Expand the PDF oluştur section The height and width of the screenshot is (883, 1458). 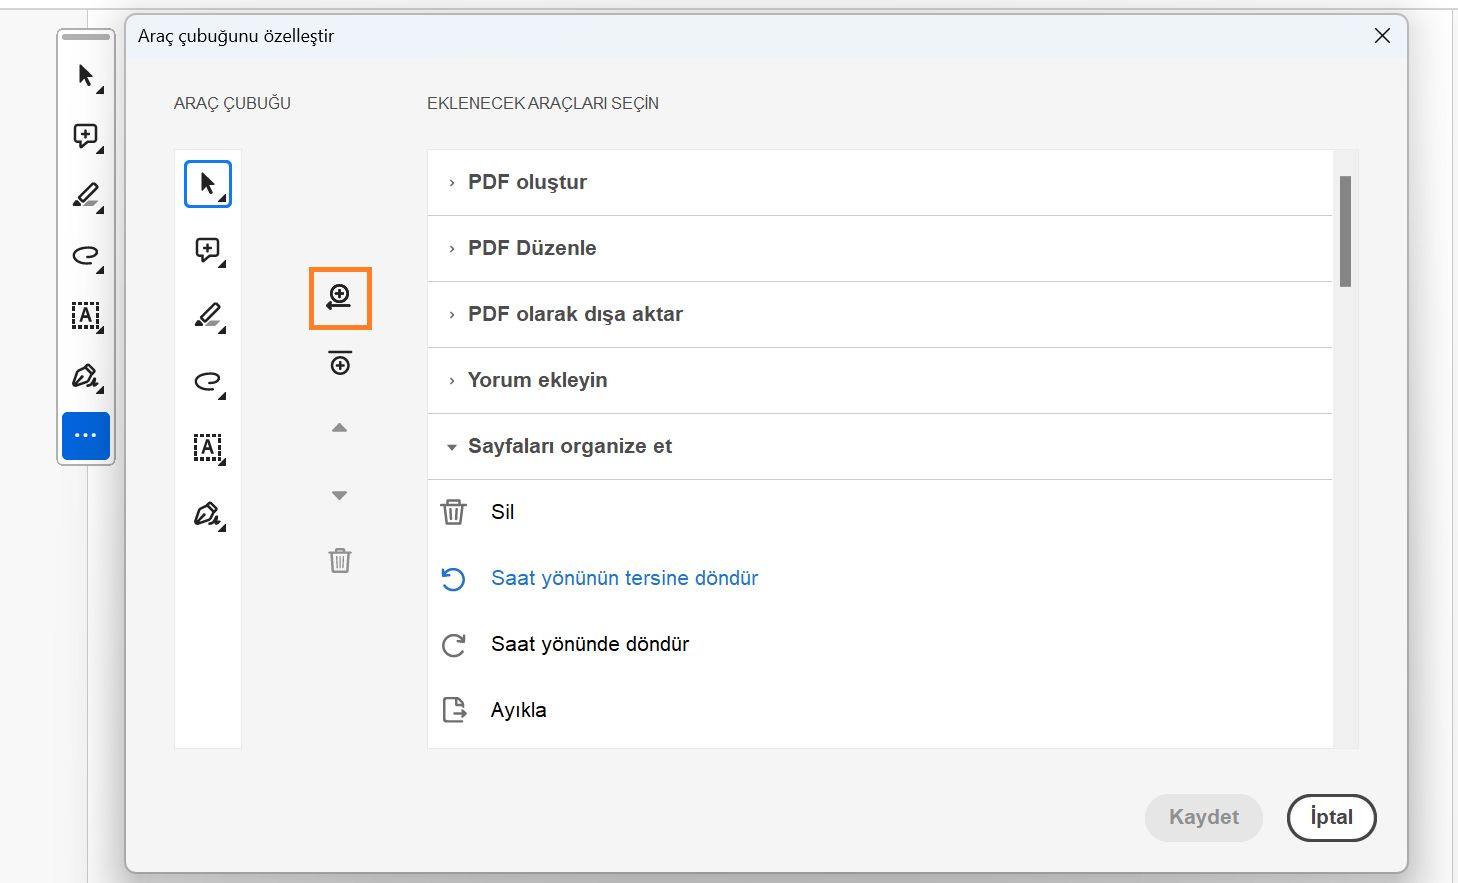(x=527, y=182)
